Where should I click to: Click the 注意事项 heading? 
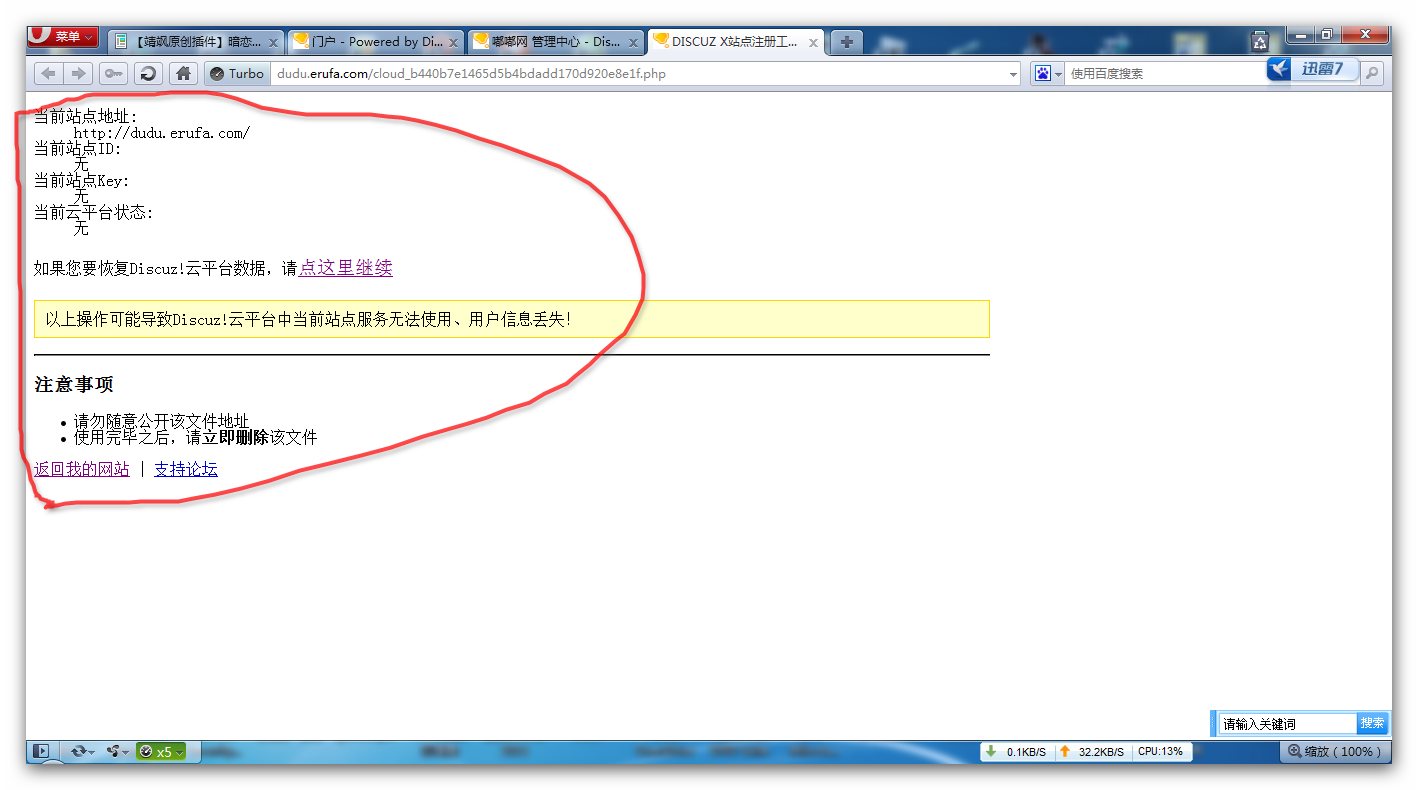tap(74, 385)
